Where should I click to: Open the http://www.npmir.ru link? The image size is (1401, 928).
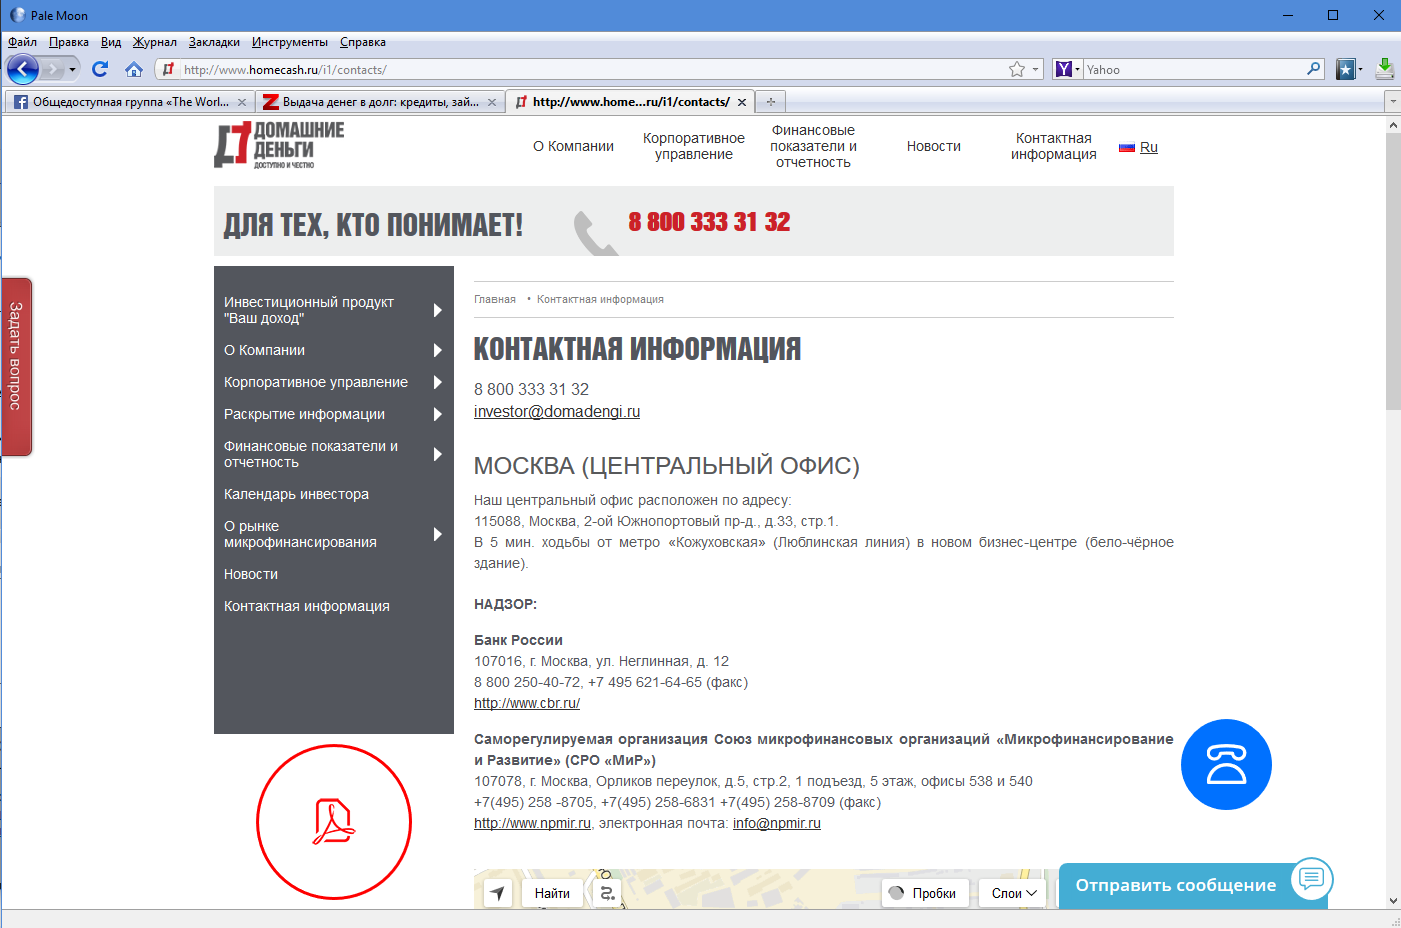point(532,823)
